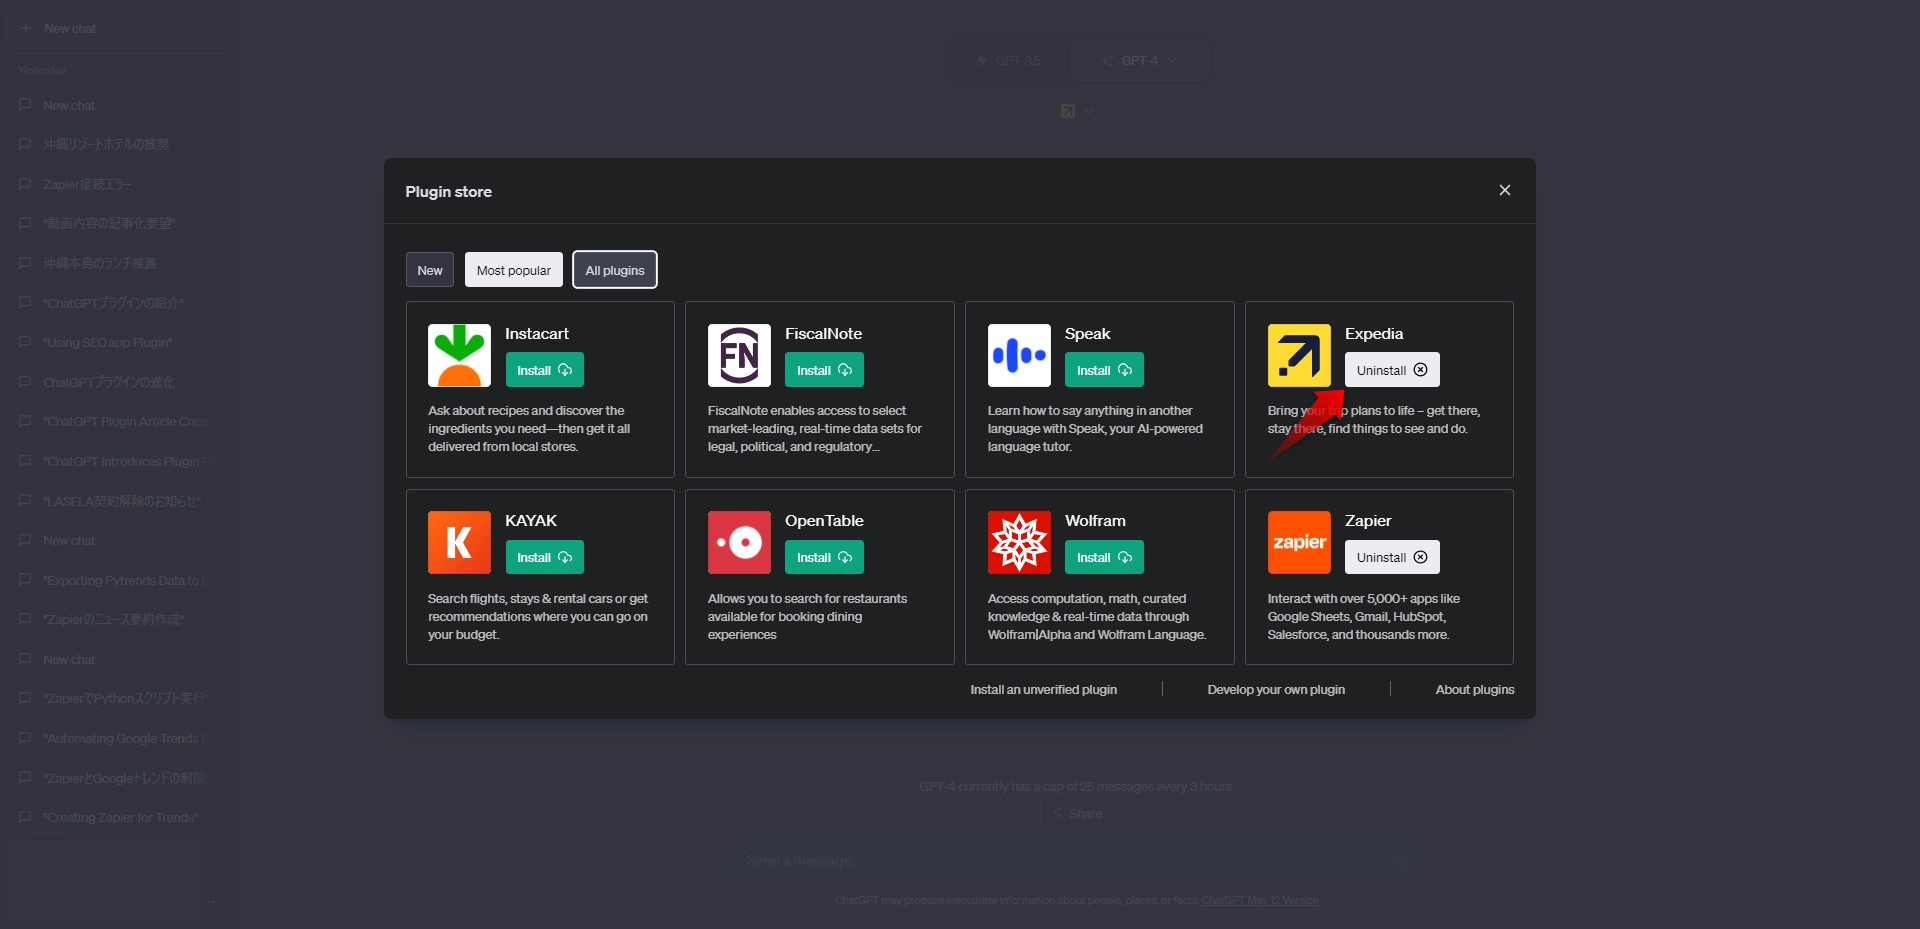This screenshot has height=929, width=1920.
Task: Click the Wolfram plugin description text
Action: [x=1097, y=616]
